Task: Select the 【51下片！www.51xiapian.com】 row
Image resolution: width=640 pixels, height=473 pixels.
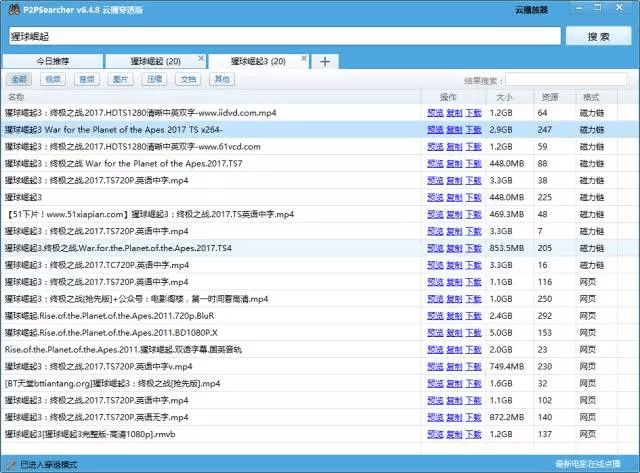Action: pyautogui.click(x=320, y=214)
